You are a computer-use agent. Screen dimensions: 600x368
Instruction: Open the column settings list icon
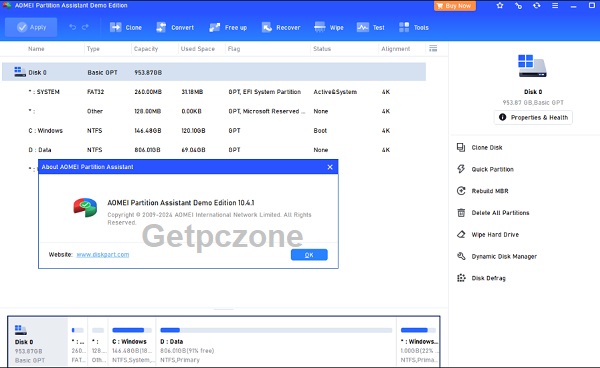point(433,48)
